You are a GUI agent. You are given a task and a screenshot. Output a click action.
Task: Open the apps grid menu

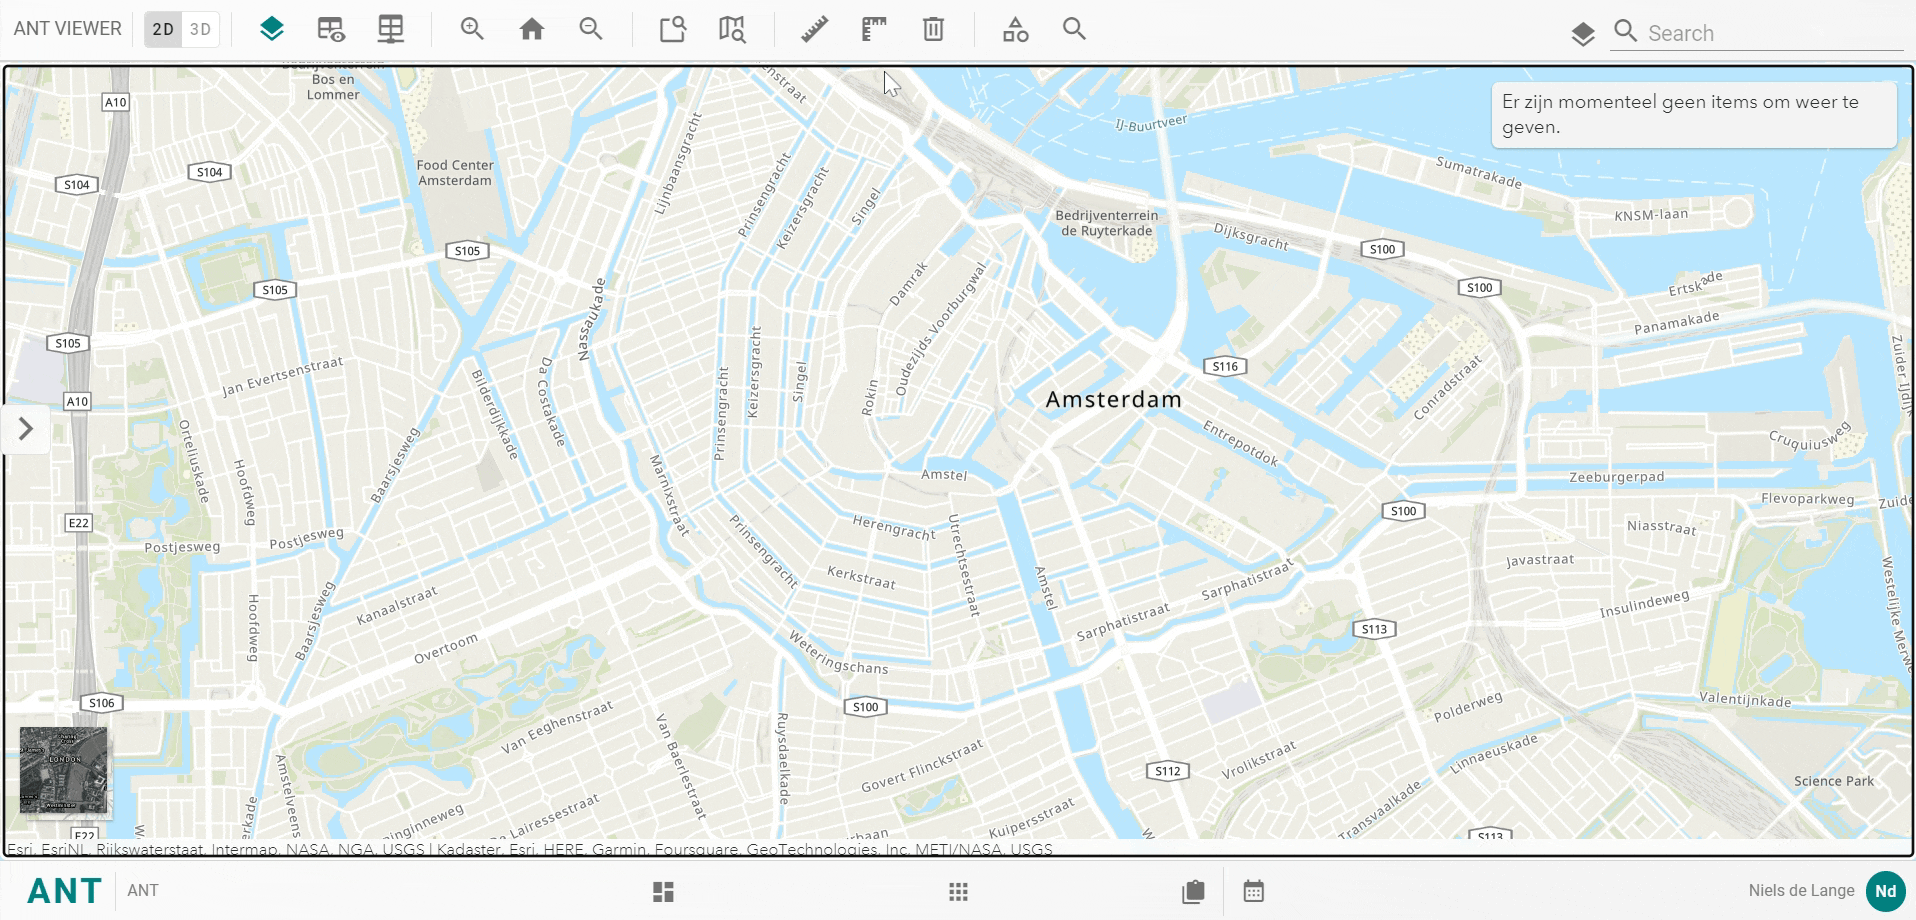[x=958, y=891]
